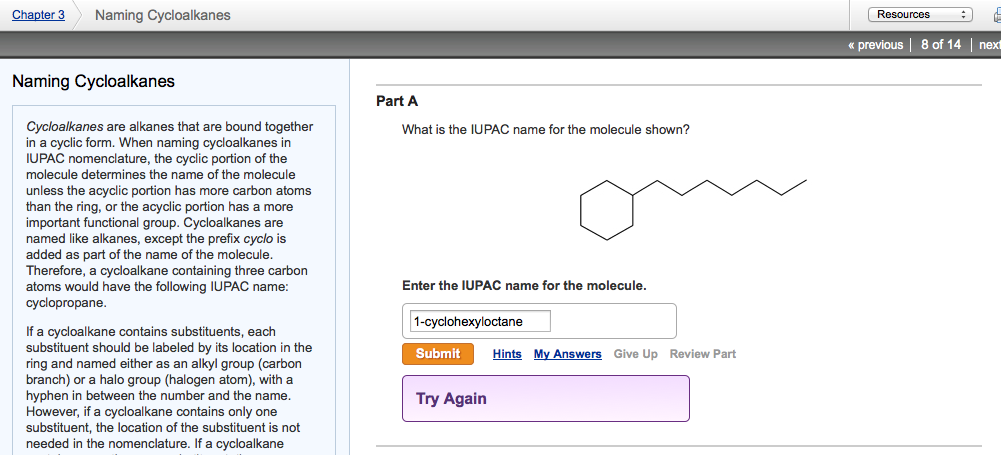Click the Give Up option
The width and height of the screenshot is (1001, 455).
pyautogui.click(x=635, y=354)
